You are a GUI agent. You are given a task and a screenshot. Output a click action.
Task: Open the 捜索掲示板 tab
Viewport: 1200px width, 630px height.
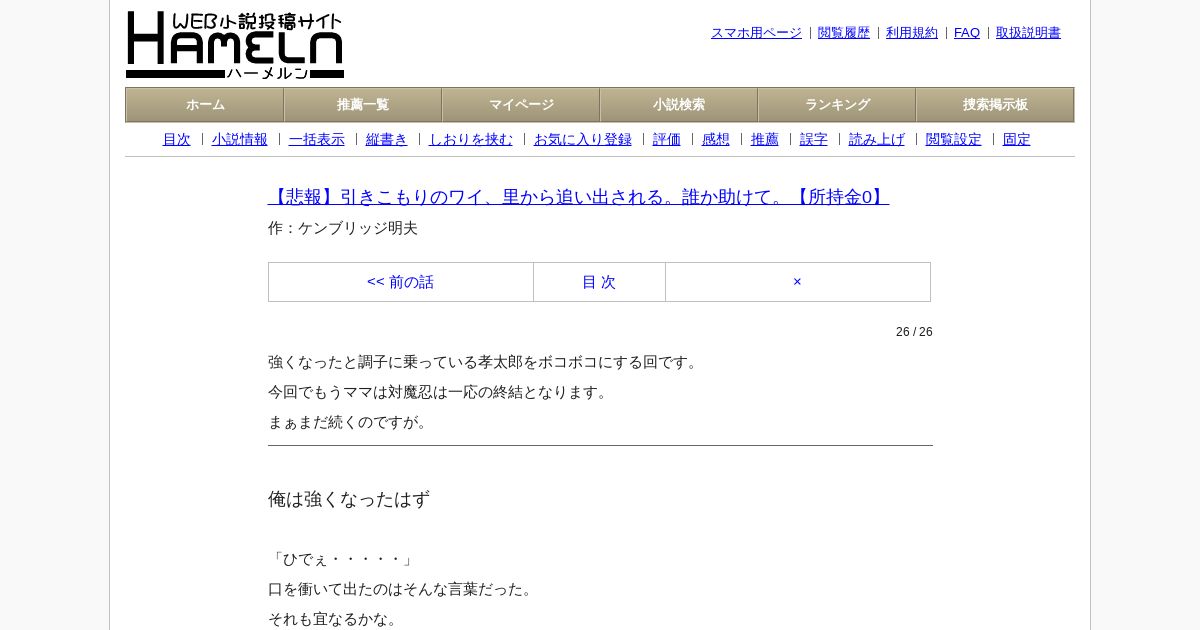tap(995, 105)
